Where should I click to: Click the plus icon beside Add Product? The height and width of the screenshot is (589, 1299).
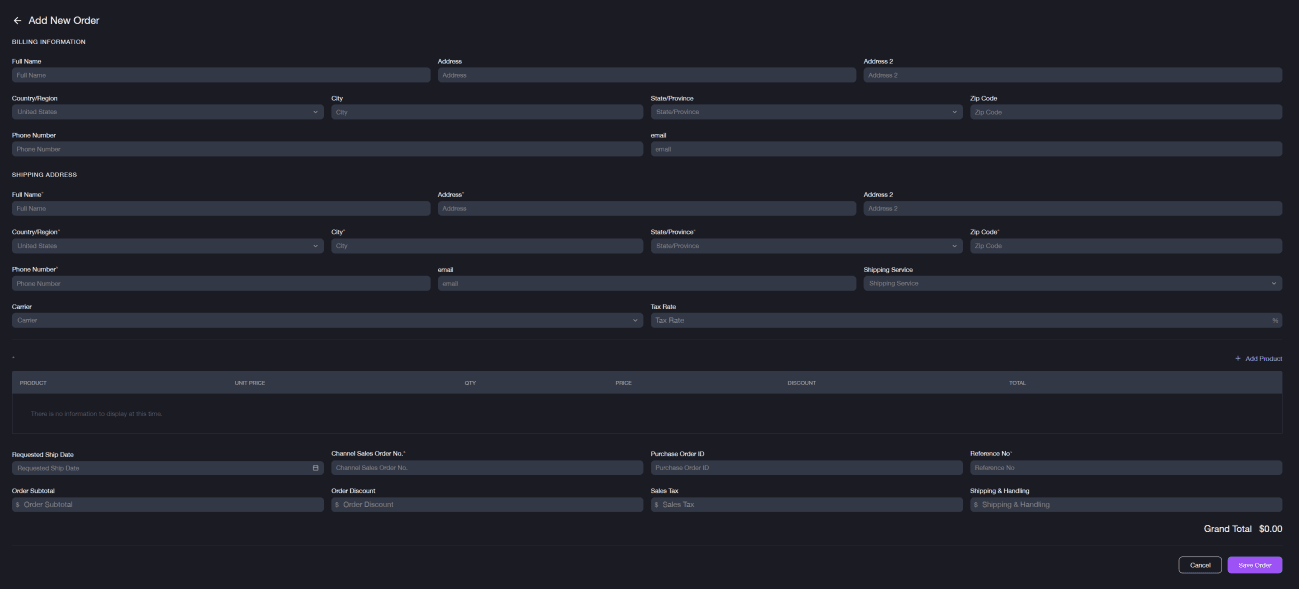(1237, 358)
